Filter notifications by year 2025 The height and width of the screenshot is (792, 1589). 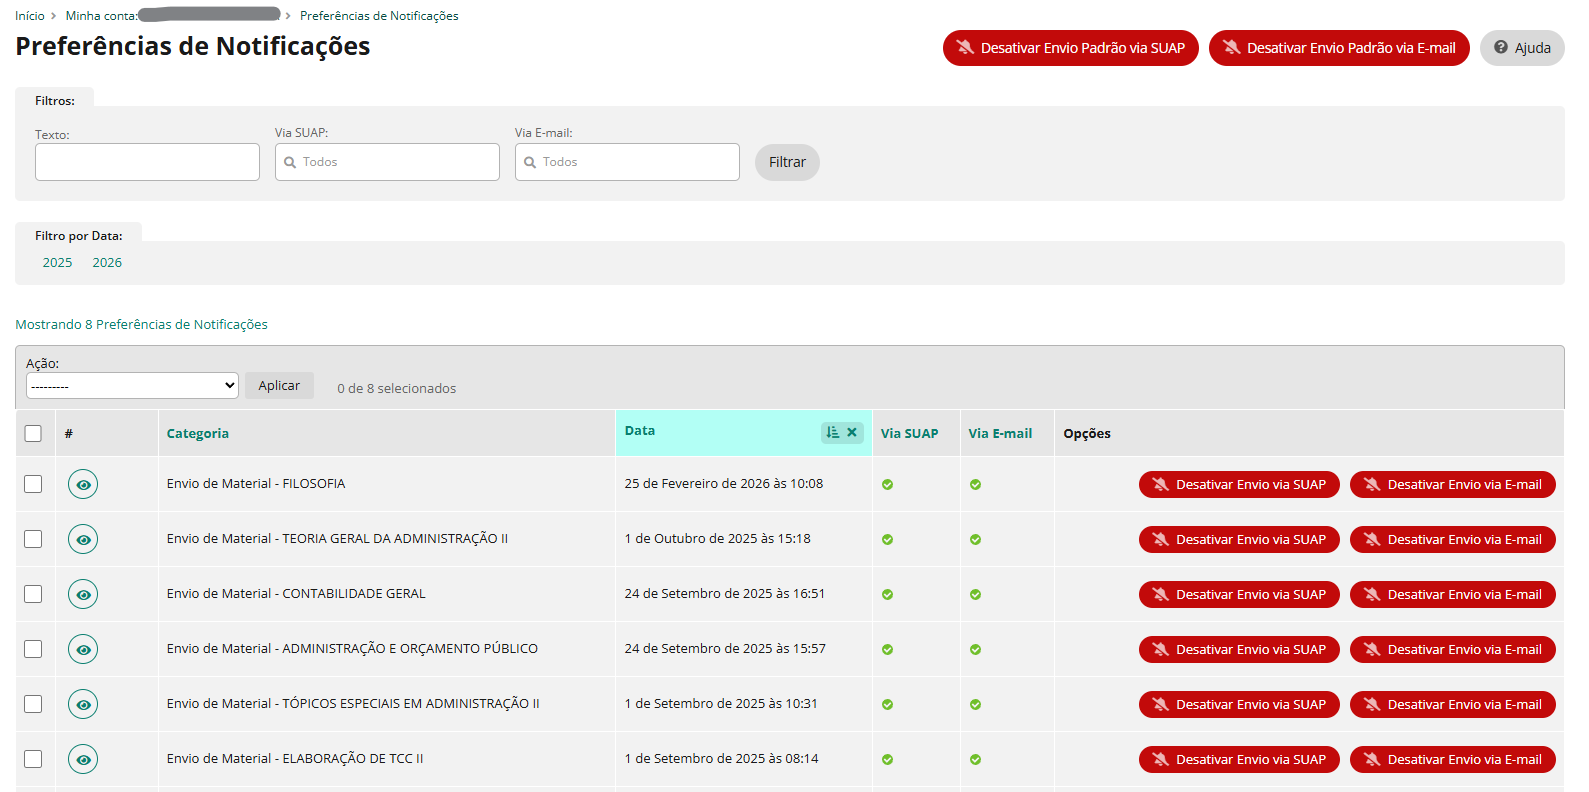[57, 263]
